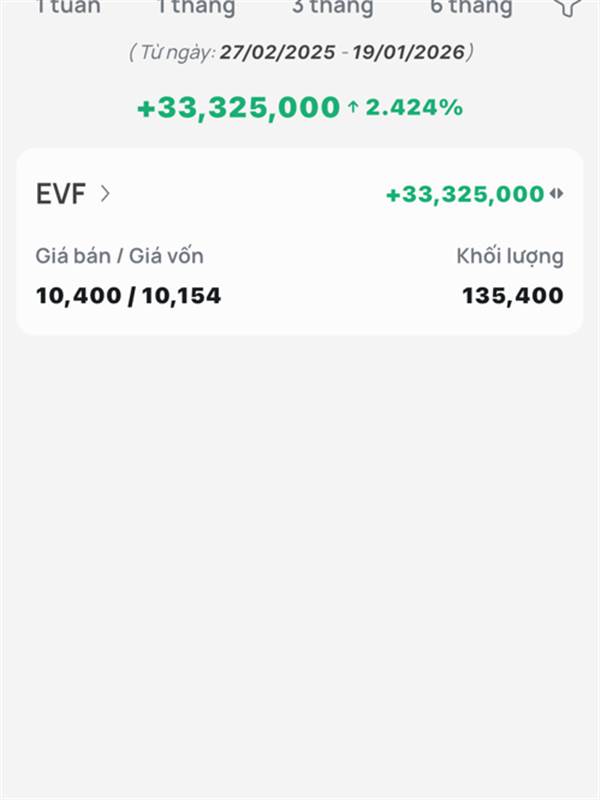Open the EVF stock ticker

coord(61,194)
